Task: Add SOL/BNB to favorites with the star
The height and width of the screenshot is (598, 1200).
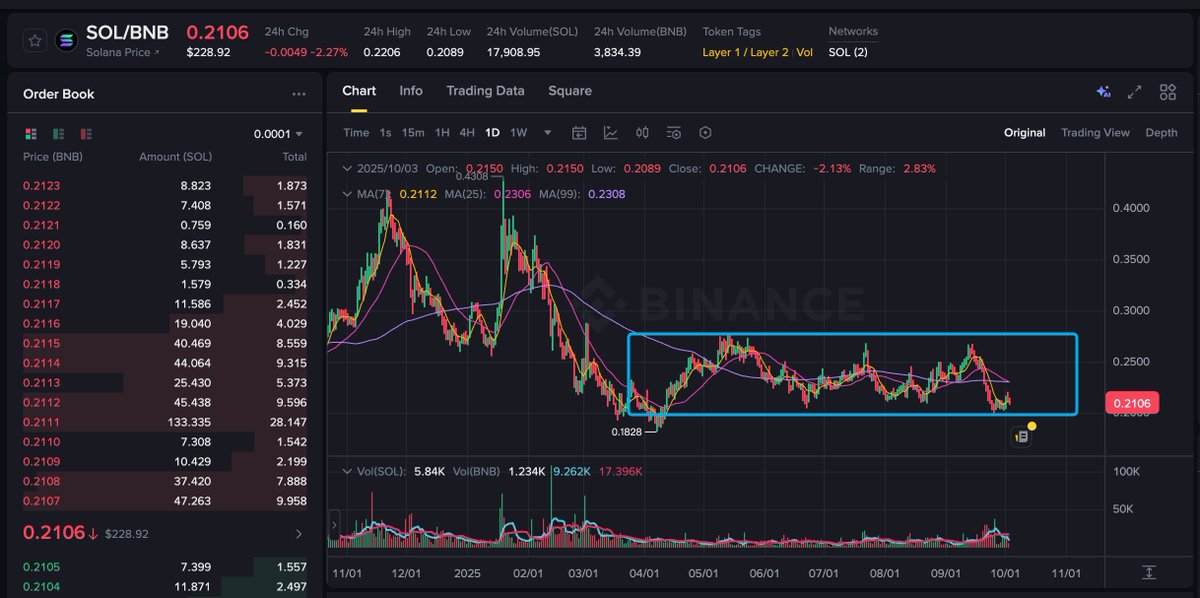Action: [35, 41]
